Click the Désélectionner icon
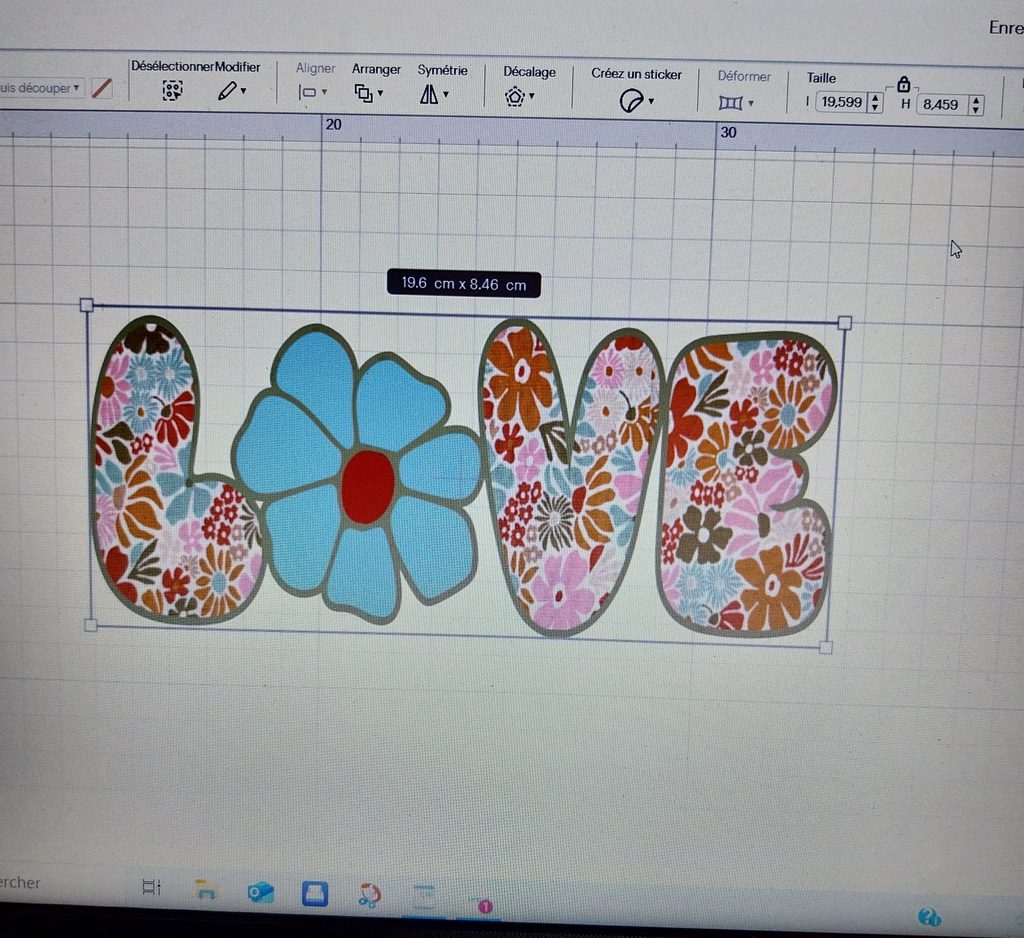1024x938 pixels. tap(172, 90)
